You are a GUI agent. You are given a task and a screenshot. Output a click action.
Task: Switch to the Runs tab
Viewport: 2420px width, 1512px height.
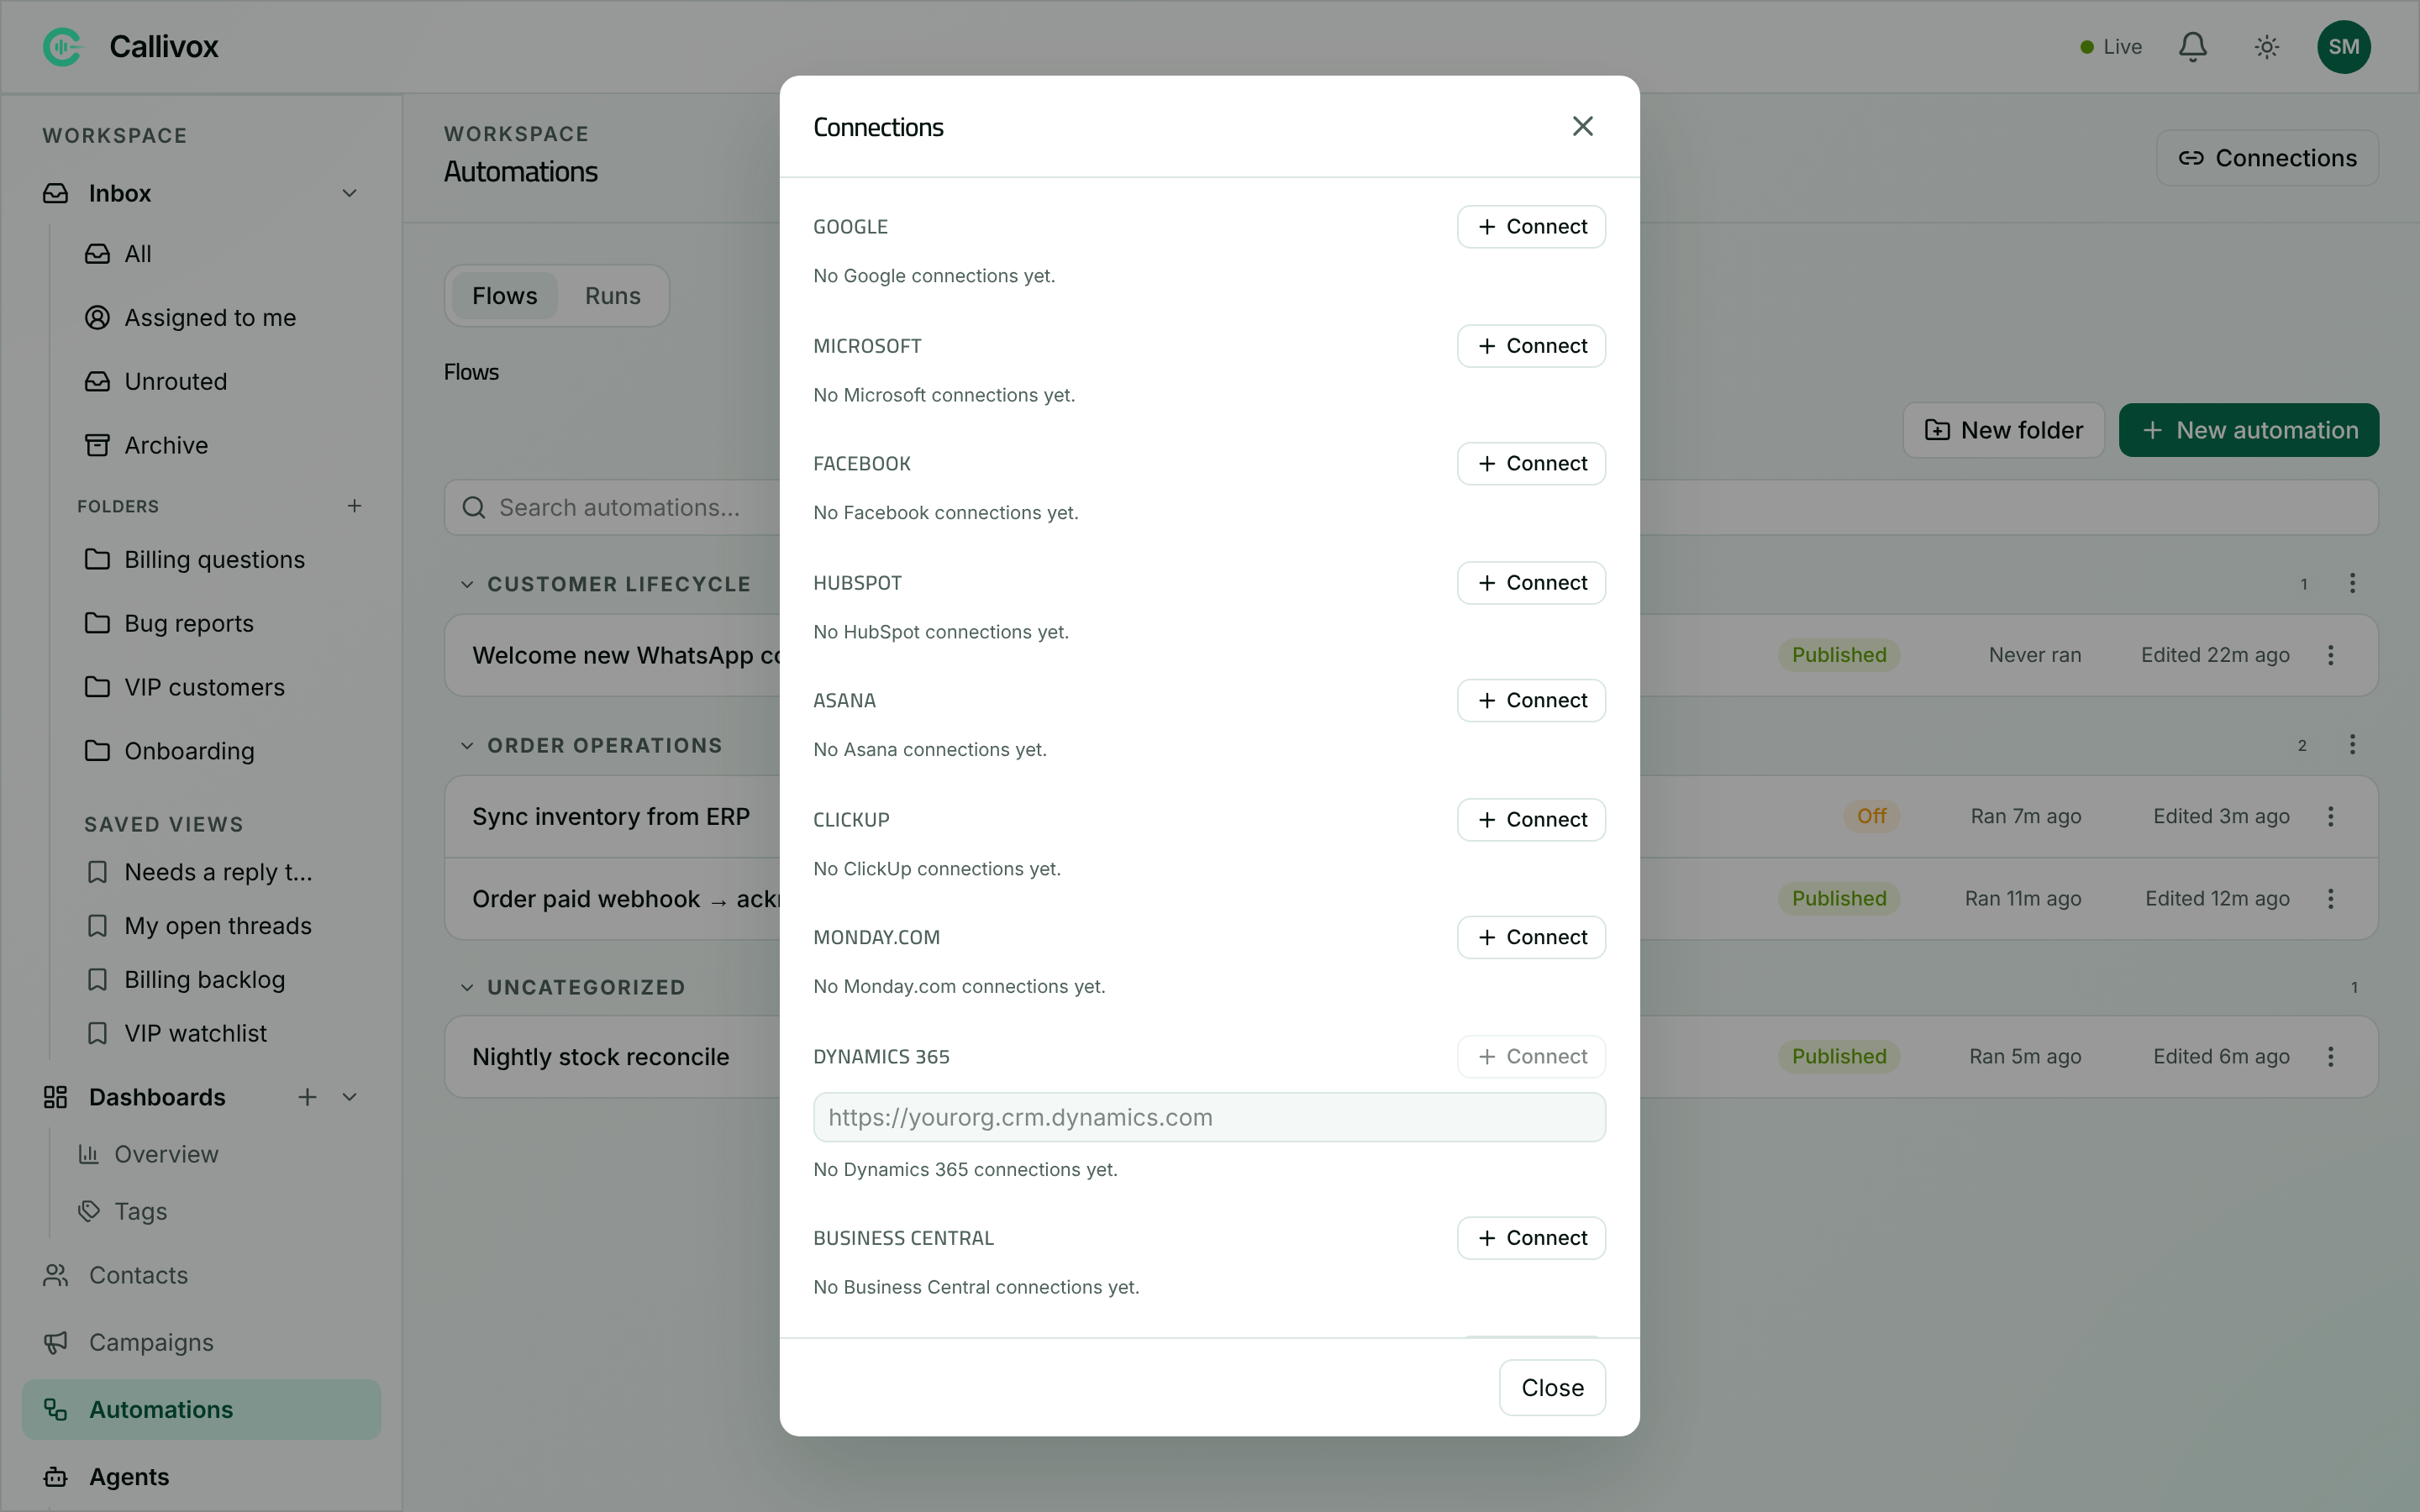612,296
